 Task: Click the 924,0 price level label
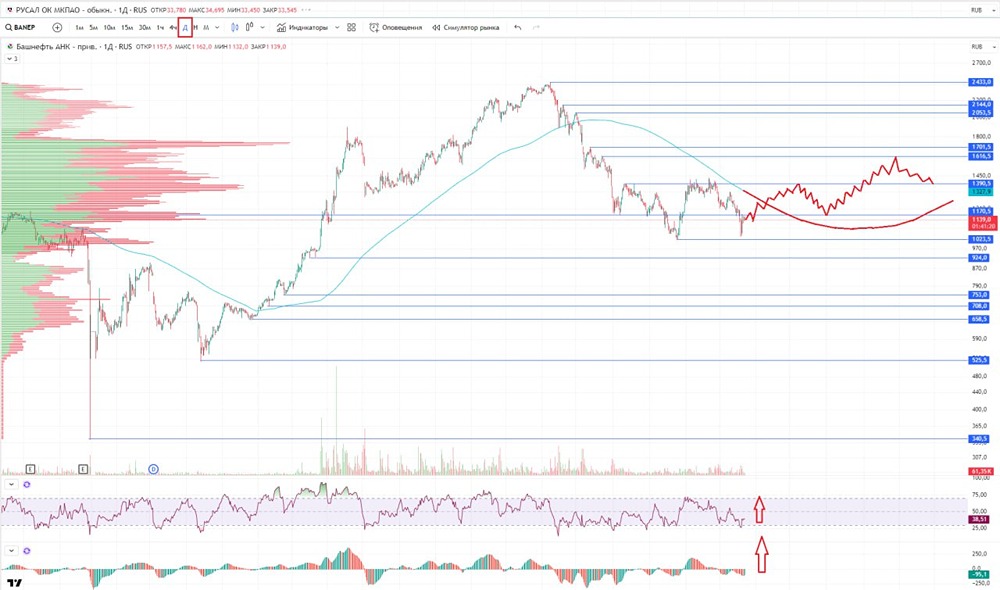point(980,258)
